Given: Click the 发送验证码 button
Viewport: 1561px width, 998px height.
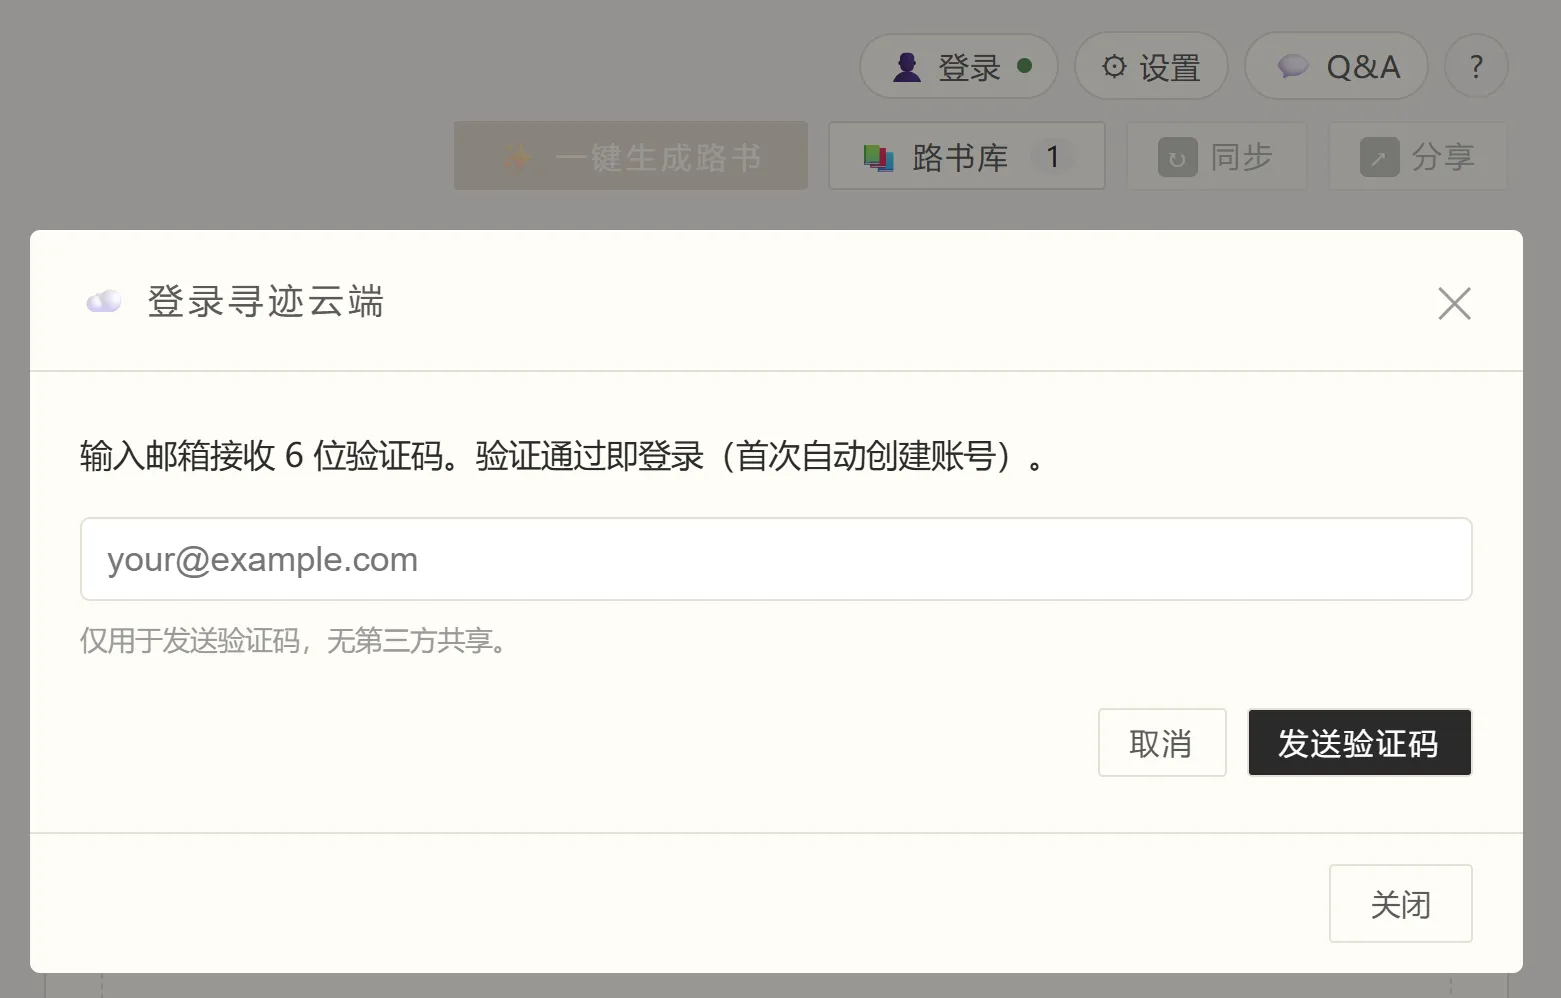Looking at the screenshot, I should point(1359,743).
